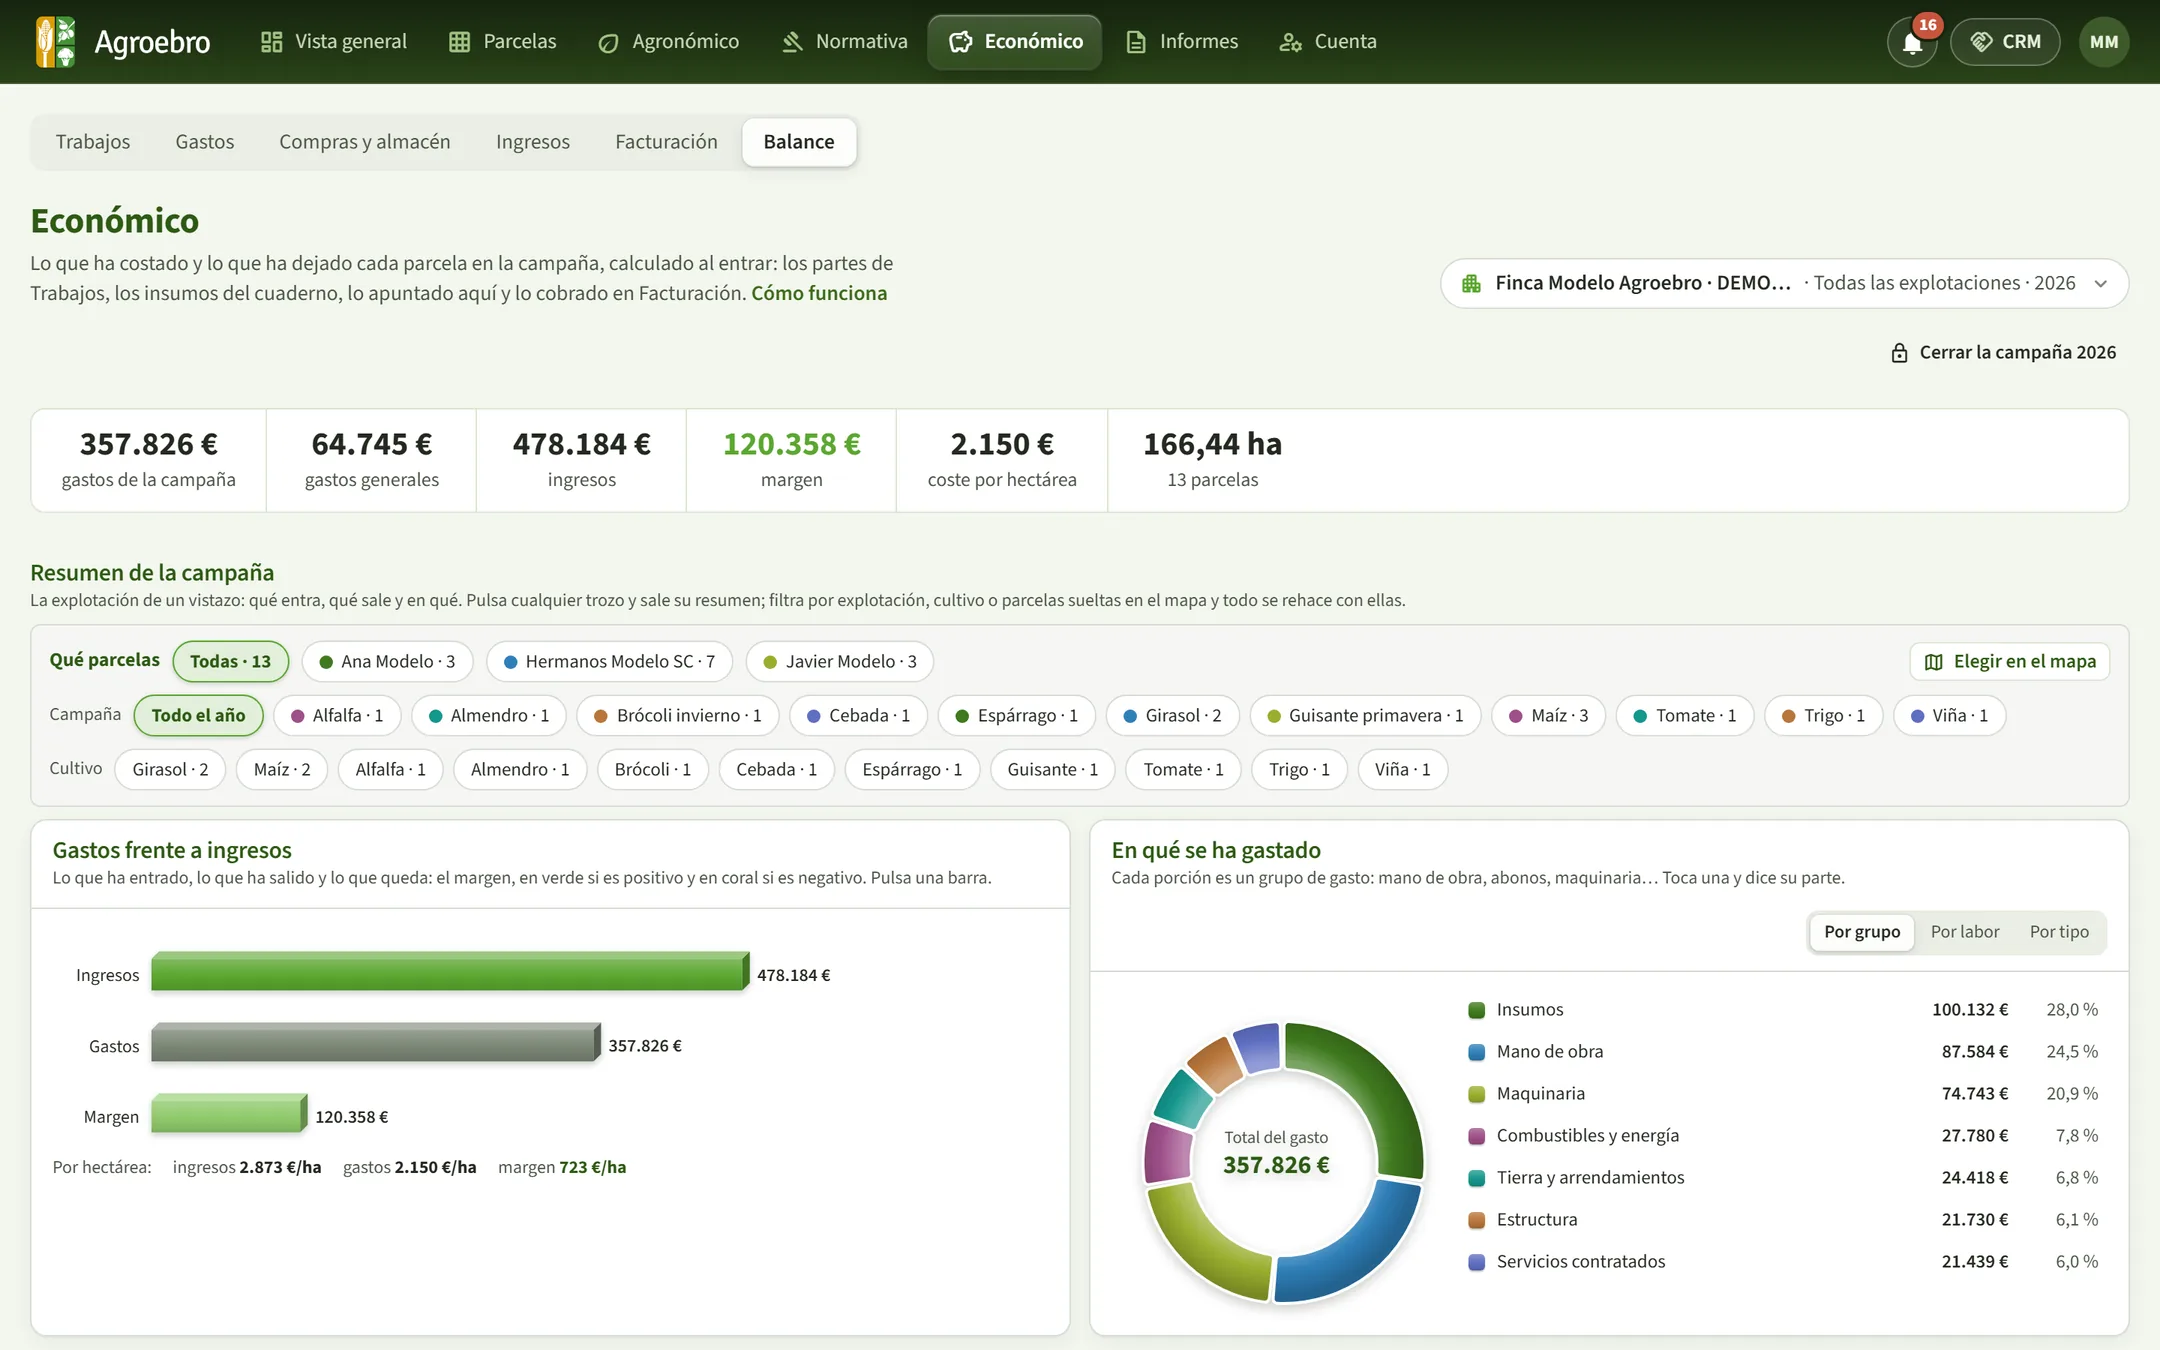This screenshot has width=2160, height=1350.
Task: Expand the Finca Modelo Agroebro selector chevron
Action: (x=2101, y=284)
